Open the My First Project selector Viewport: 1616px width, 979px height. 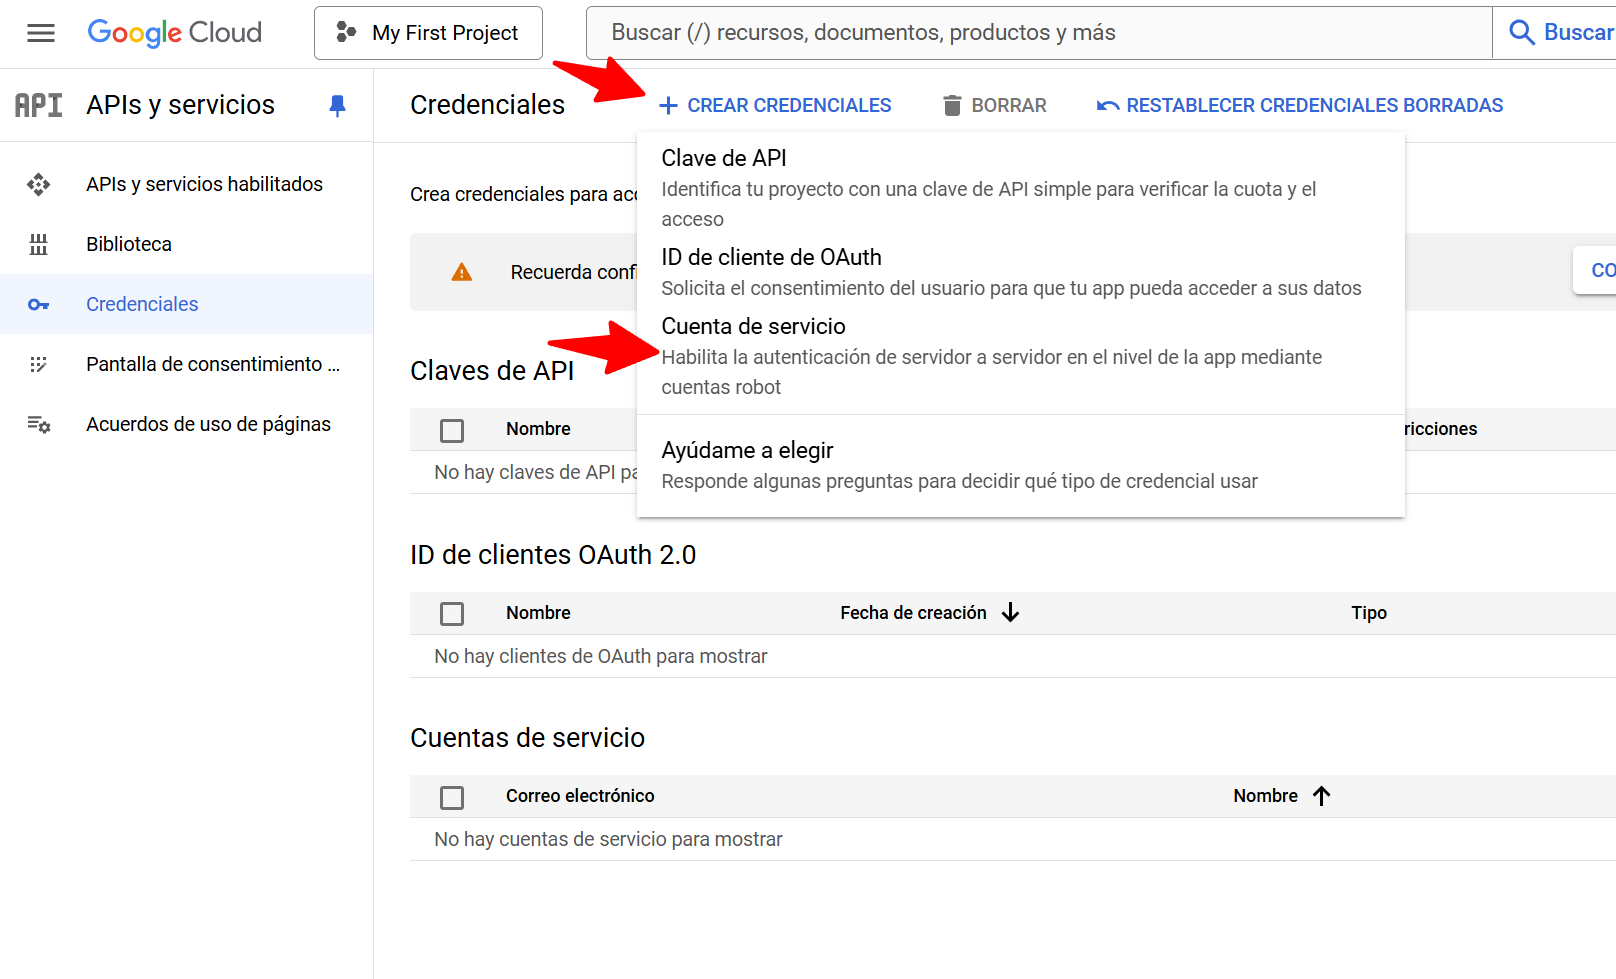428,33
